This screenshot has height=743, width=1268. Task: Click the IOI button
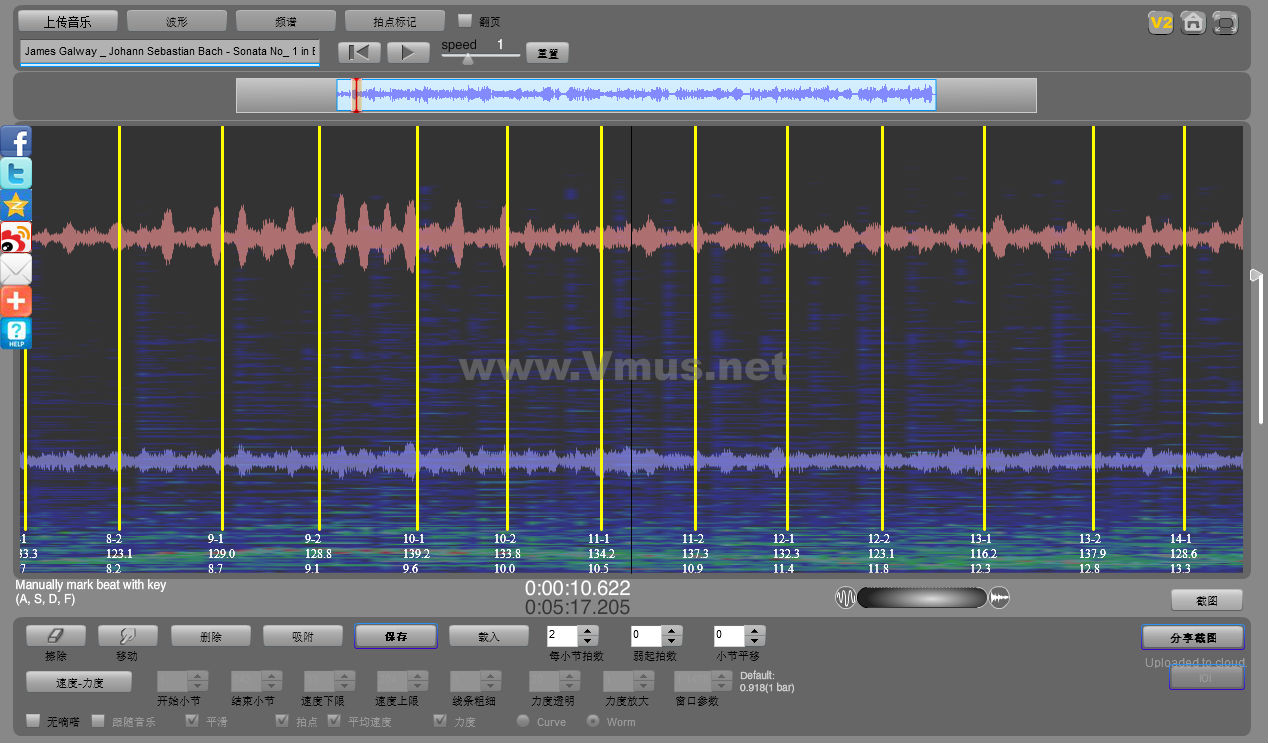point(1206,678)
